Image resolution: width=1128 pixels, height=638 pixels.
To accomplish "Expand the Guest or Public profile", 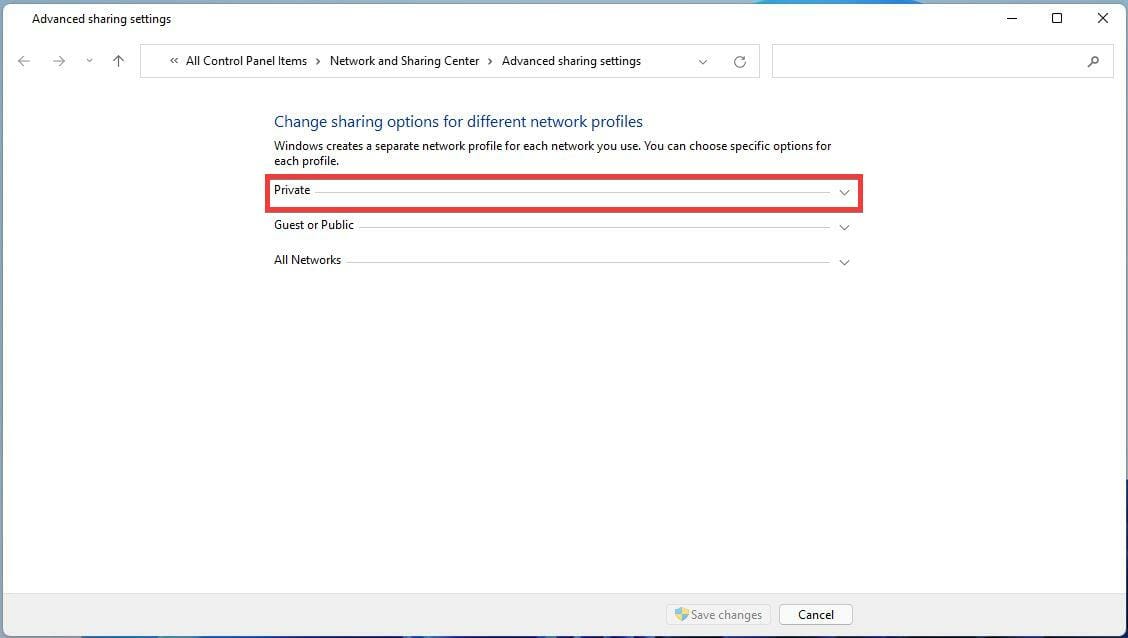I will (845, 227).
